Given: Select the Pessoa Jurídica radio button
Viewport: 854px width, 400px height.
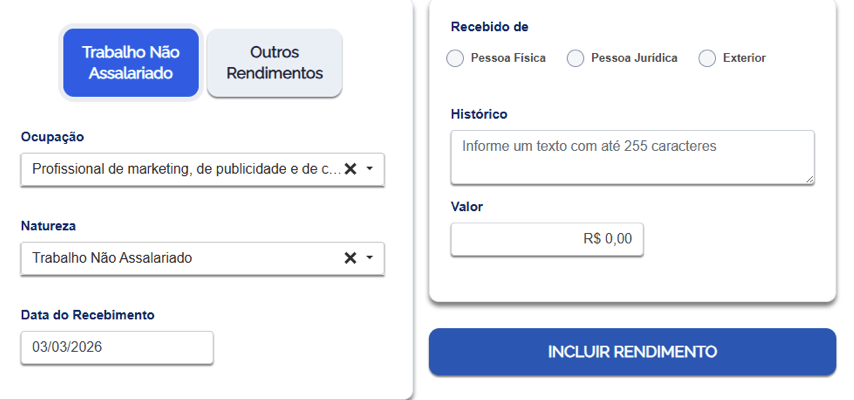Looking at the screenshot, I should (x=575, y=58).
